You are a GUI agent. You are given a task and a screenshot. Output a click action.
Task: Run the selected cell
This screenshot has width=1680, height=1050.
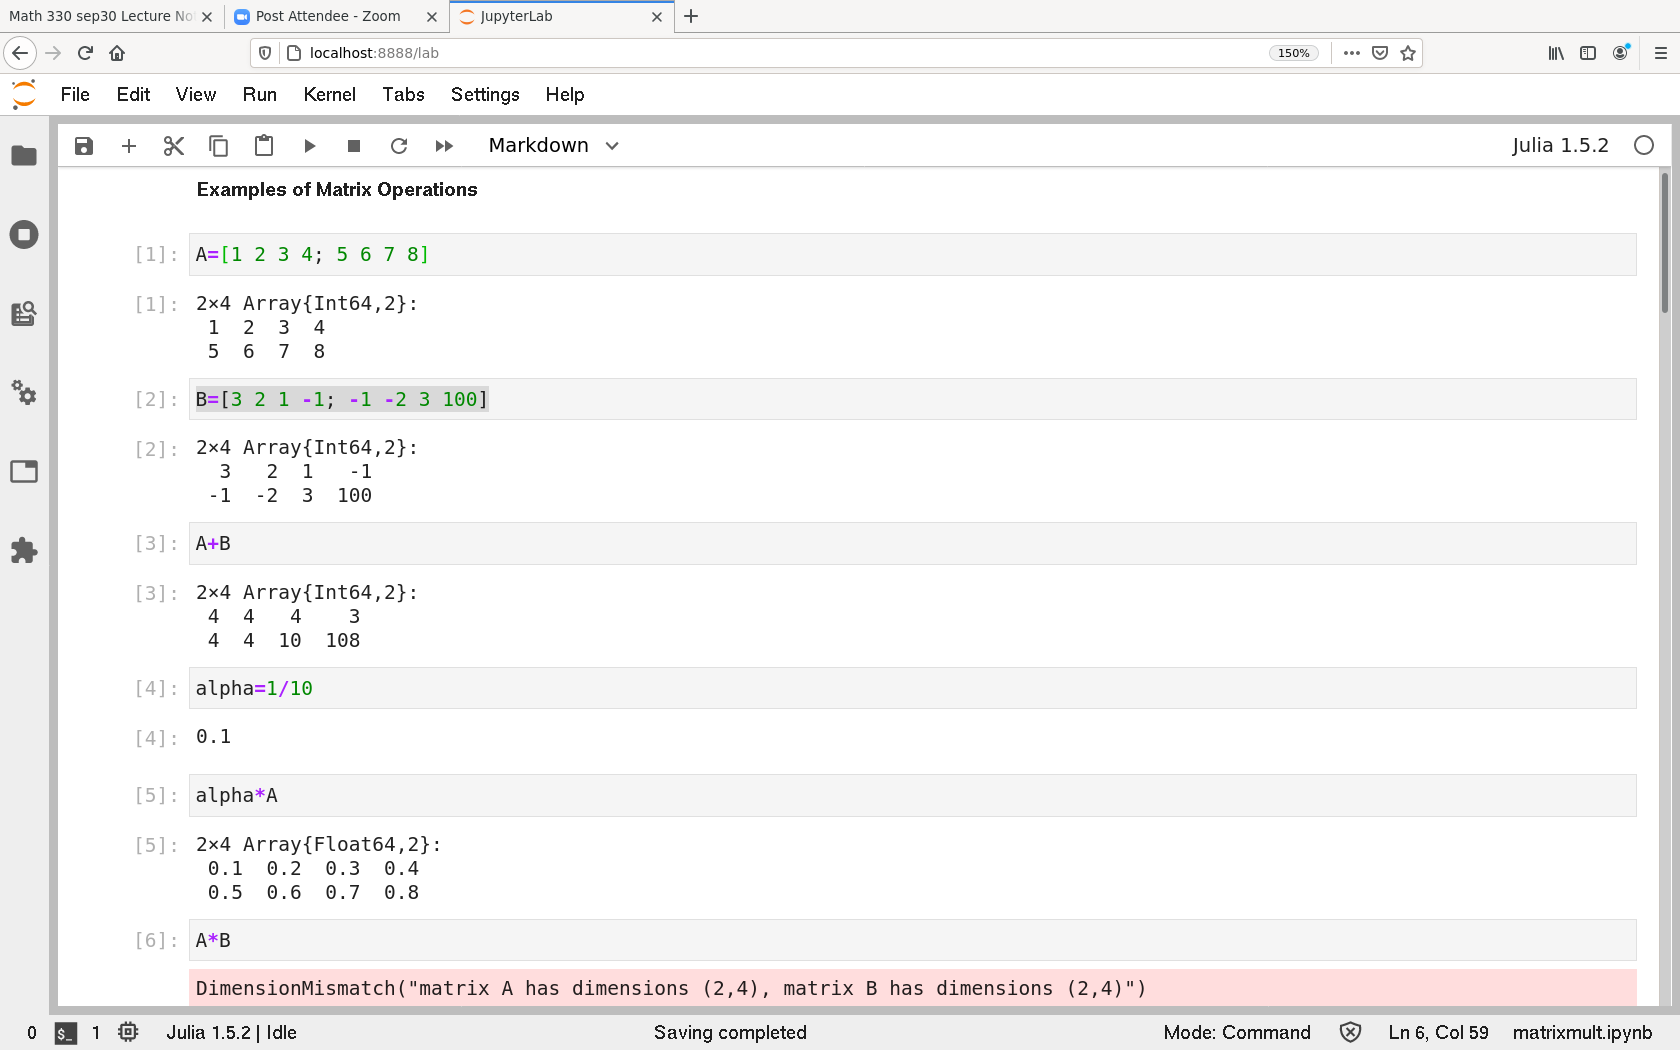coord(309,146)
